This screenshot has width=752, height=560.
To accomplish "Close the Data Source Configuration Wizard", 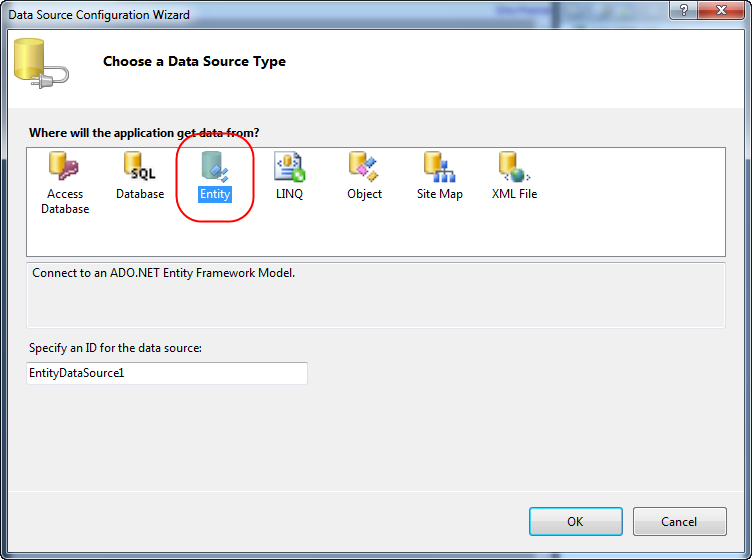I will tap(721, 10).
